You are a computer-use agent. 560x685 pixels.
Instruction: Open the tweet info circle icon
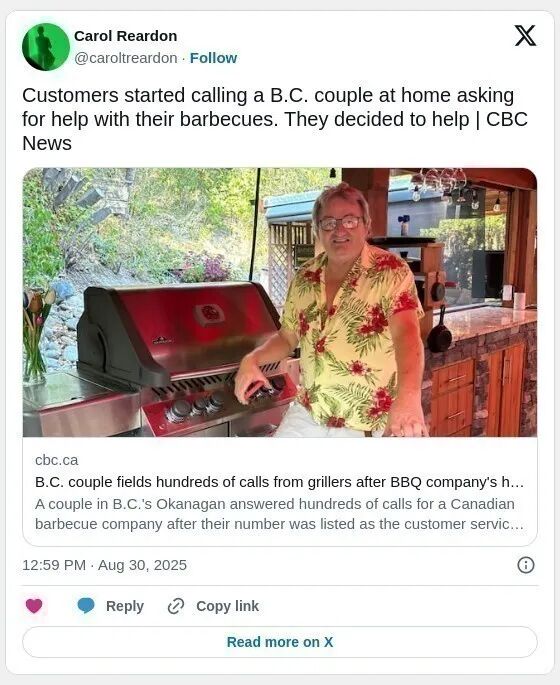tap(526, 565)
